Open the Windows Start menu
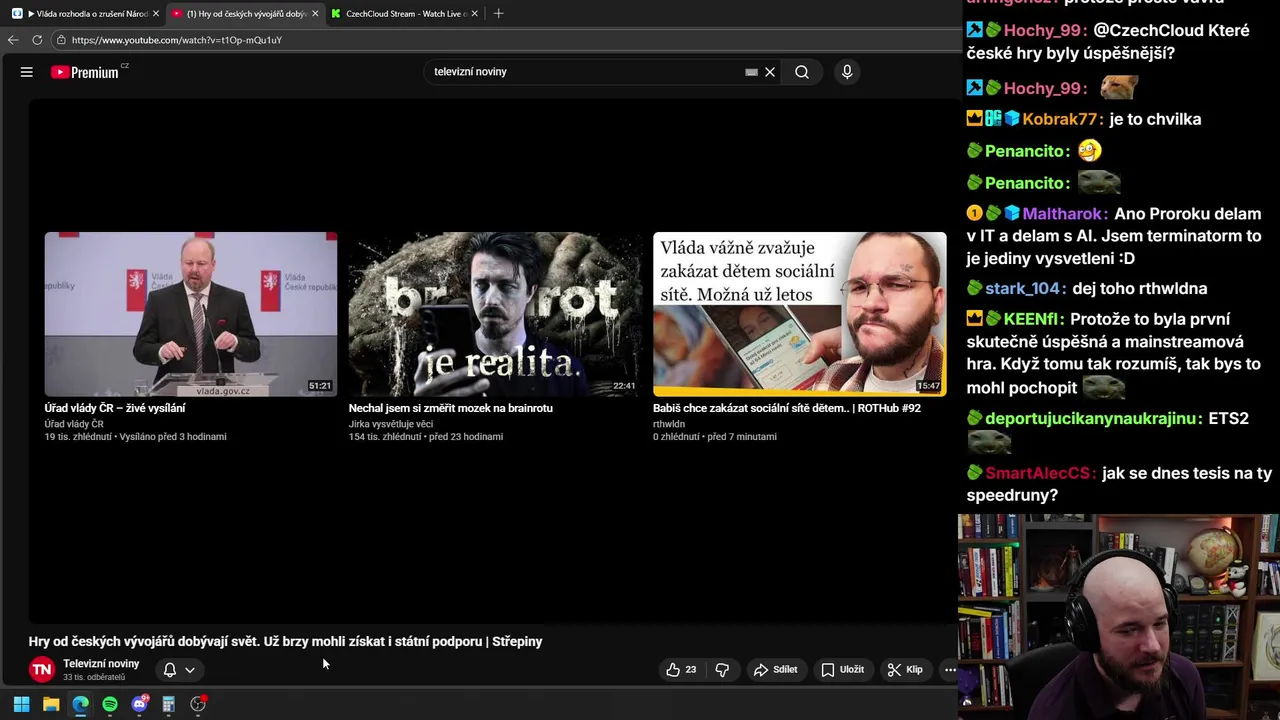 21,704
